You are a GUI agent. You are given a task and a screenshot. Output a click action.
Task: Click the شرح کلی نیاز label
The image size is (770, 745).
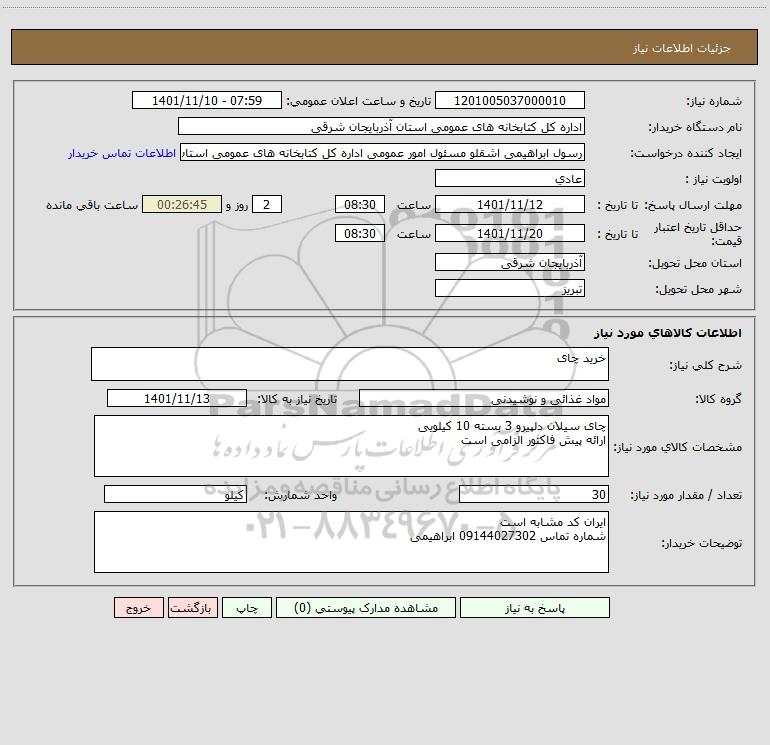coord(706,365)
